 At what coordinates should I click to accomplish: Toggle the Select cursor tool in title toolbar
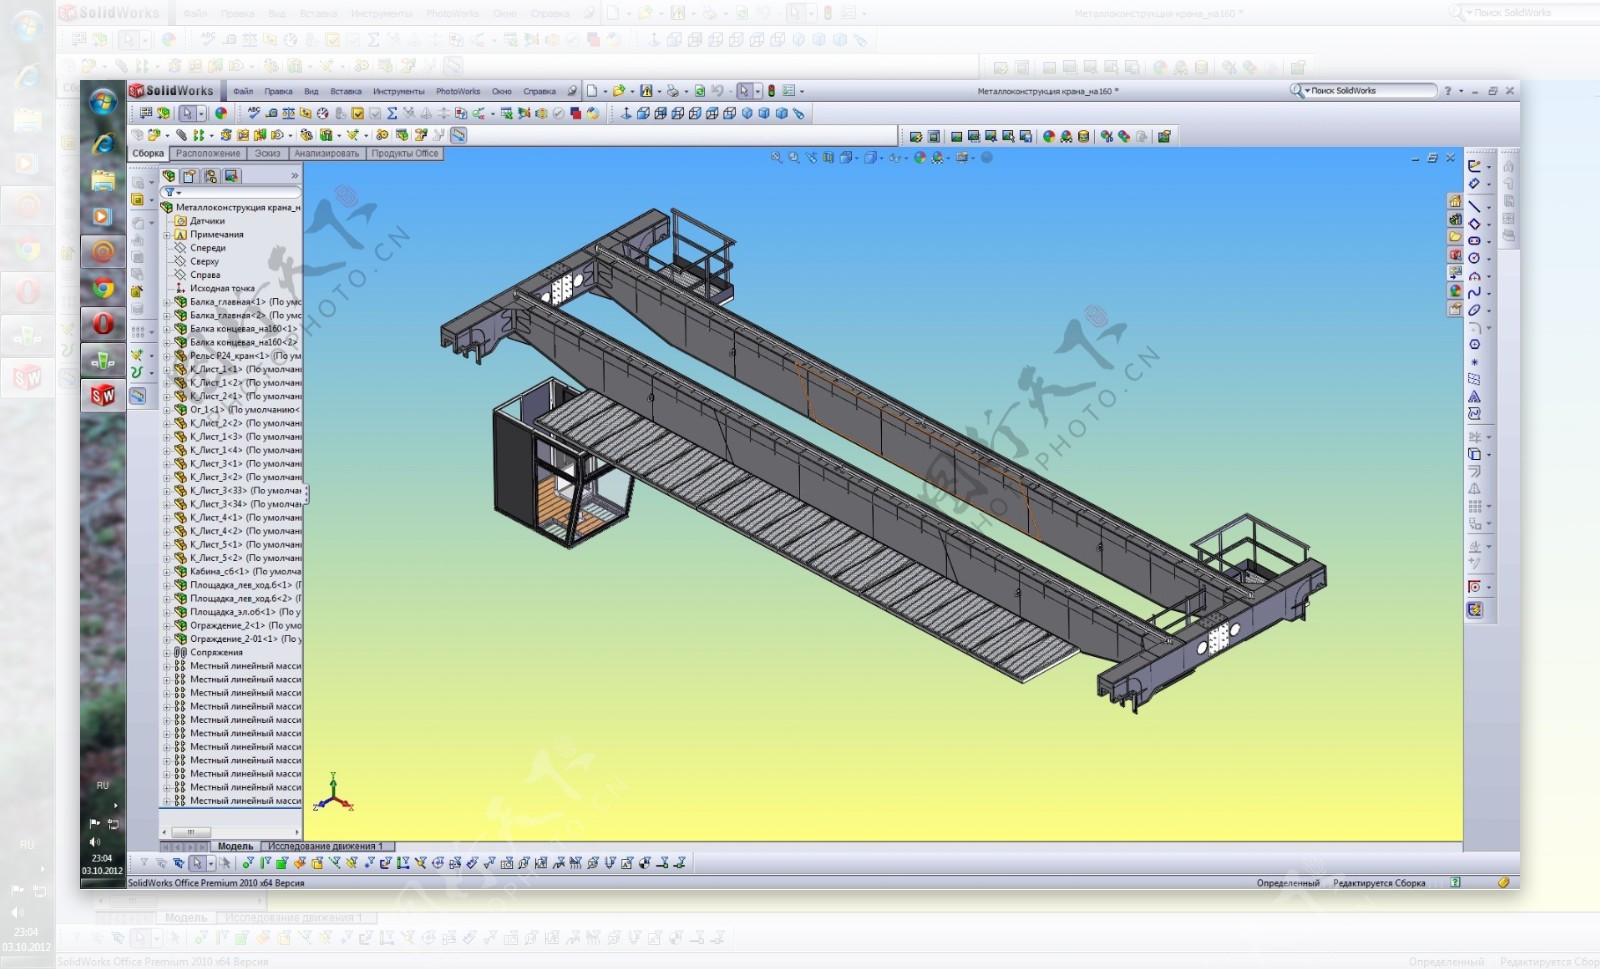[x=744, y=91]
